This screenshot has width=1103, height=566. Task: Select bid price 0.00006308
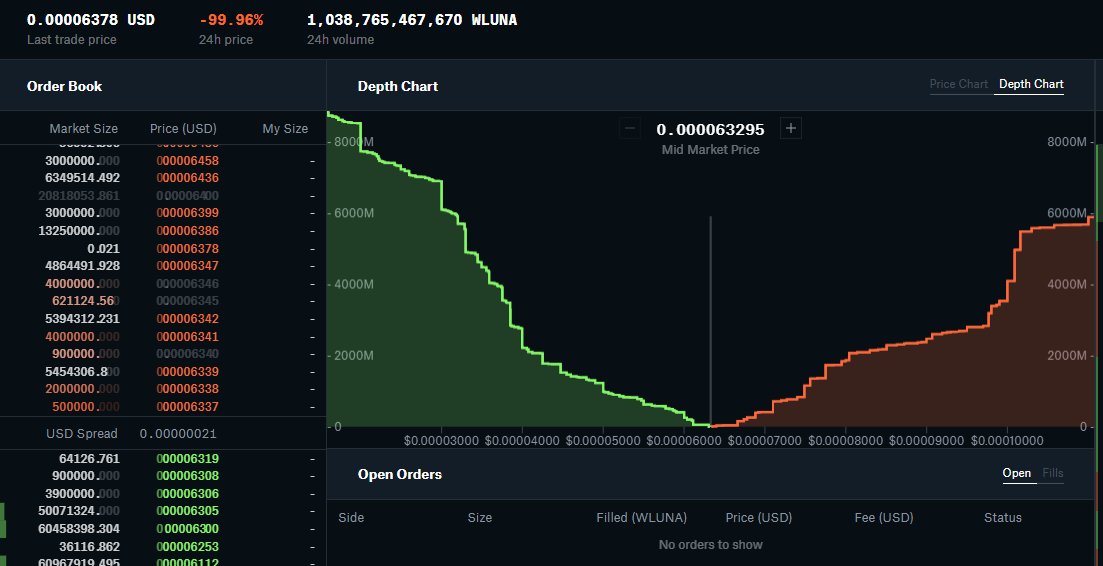(187, 476)
